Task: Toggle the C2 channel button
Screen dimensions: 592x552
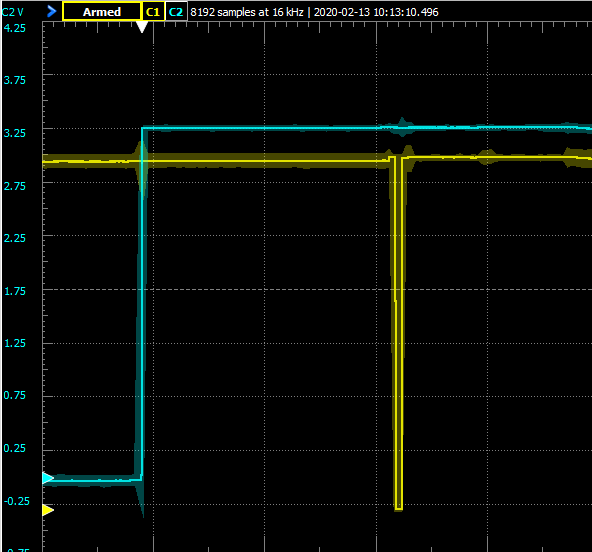Action: (176, 12)
